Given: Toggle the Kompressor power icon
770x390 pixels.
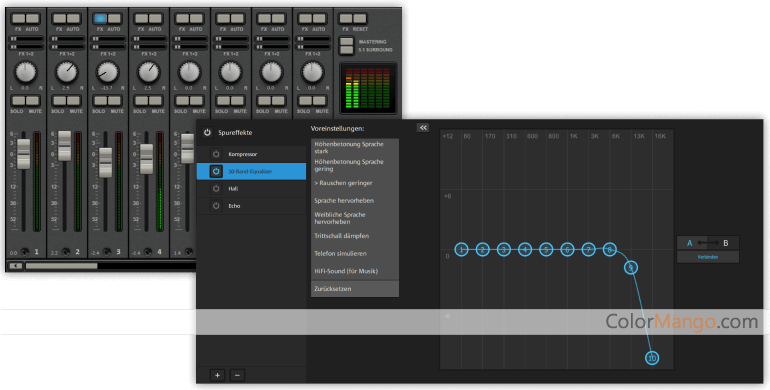Looking at the screenshot, I should 216,154.
